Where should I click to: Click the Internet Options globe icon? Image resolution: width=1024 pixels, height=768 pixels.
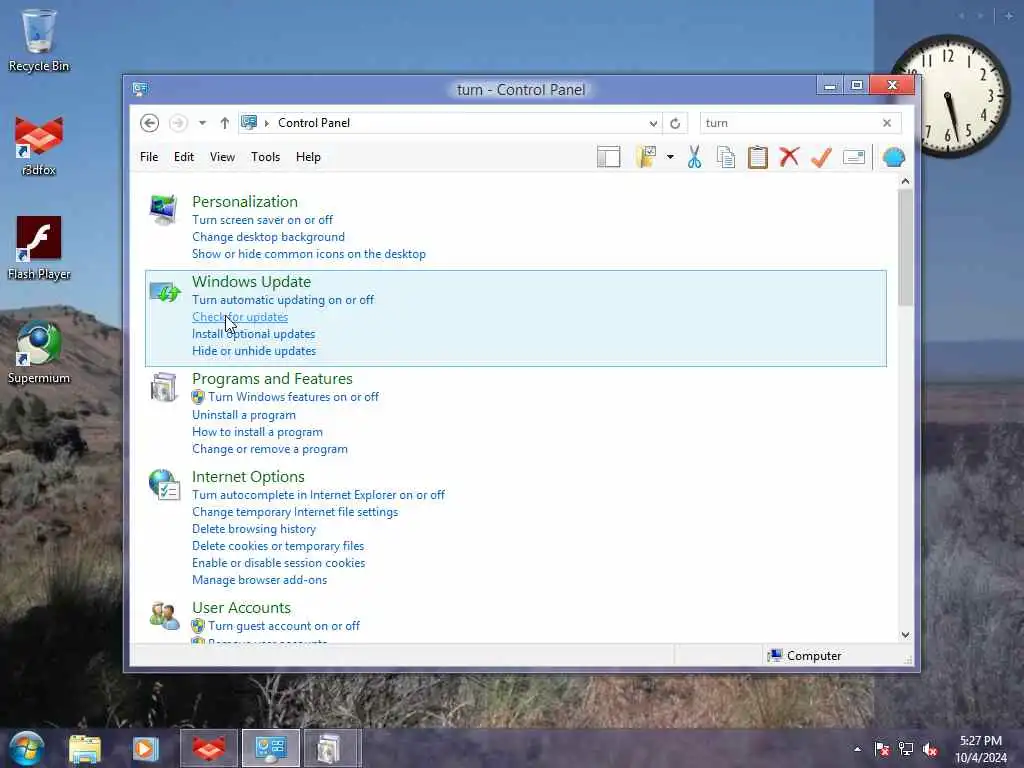[164, 485]
